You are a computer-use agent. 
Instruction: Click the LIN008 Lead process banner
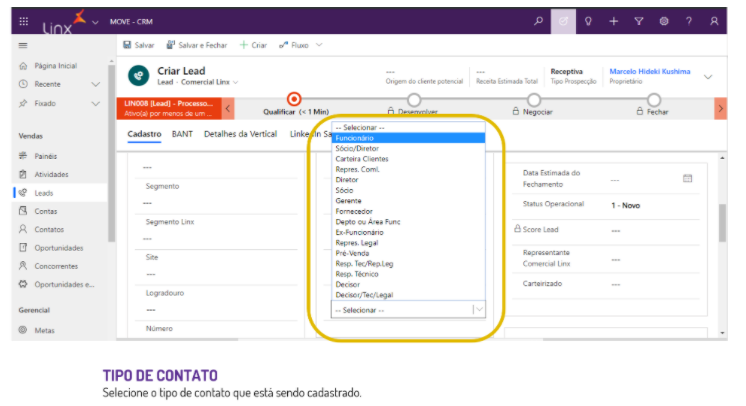coord(169,109)
